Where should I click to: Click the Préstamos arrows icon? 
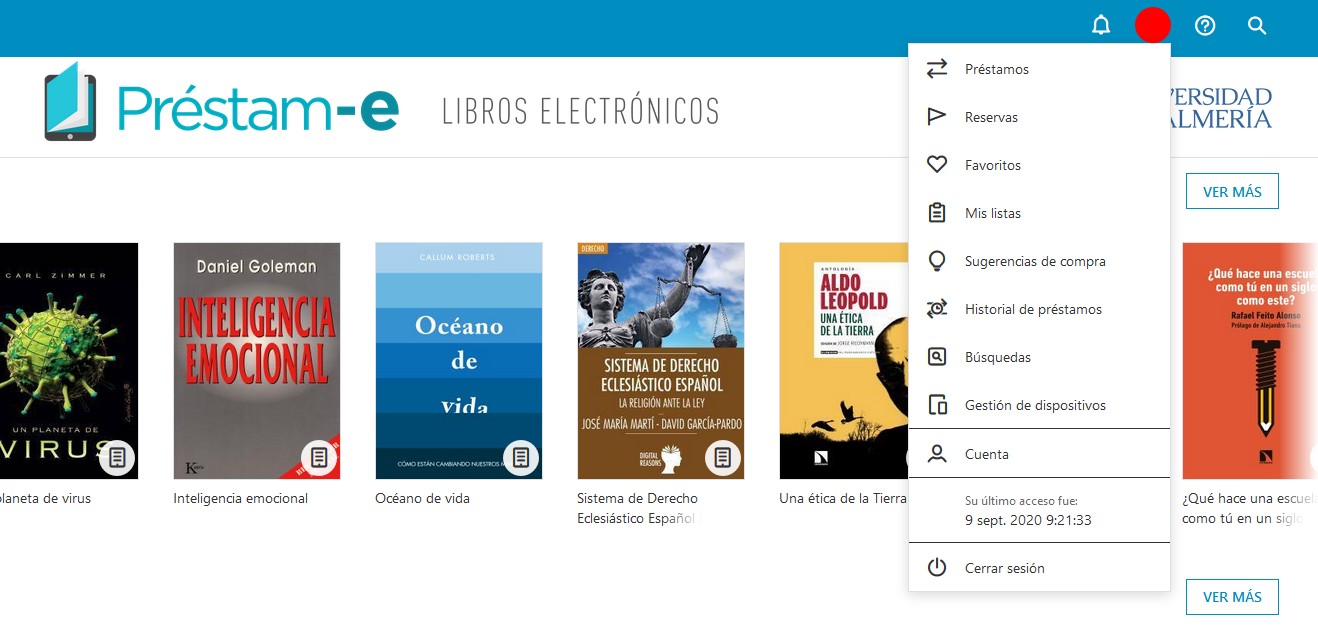click(x=937, y=69)
